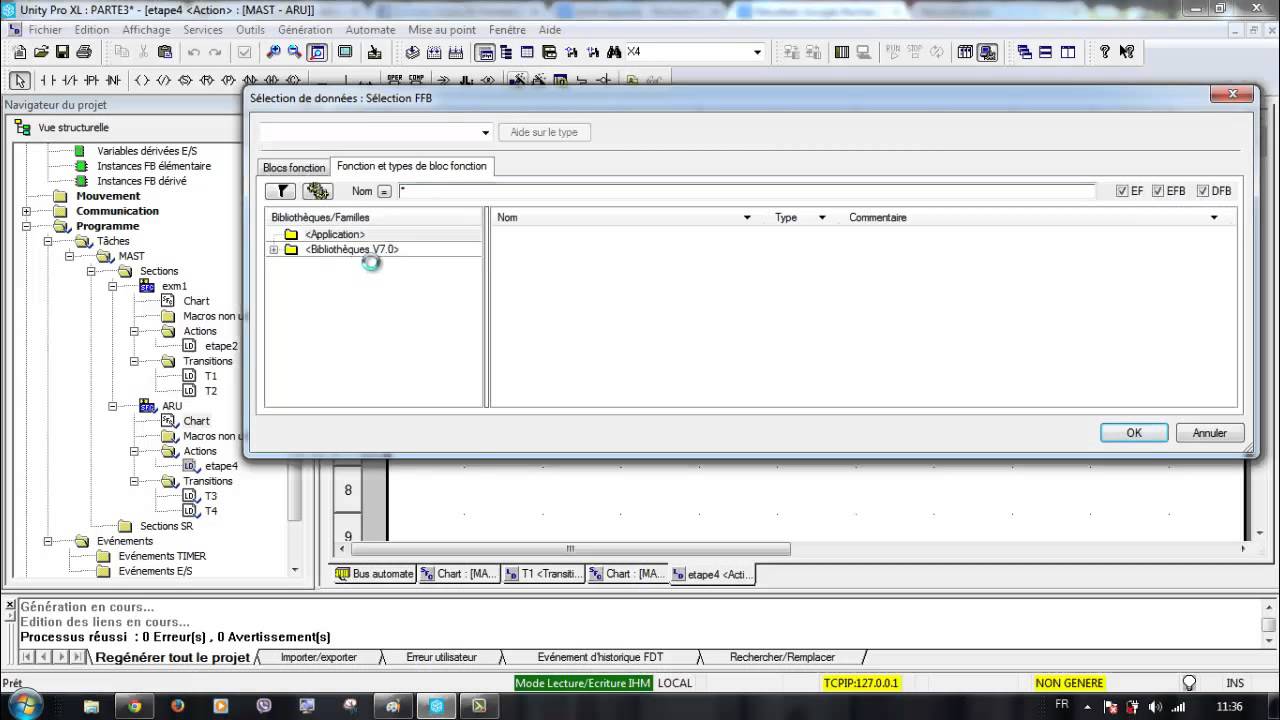Click inside the Nom filter field

point(747,191)
